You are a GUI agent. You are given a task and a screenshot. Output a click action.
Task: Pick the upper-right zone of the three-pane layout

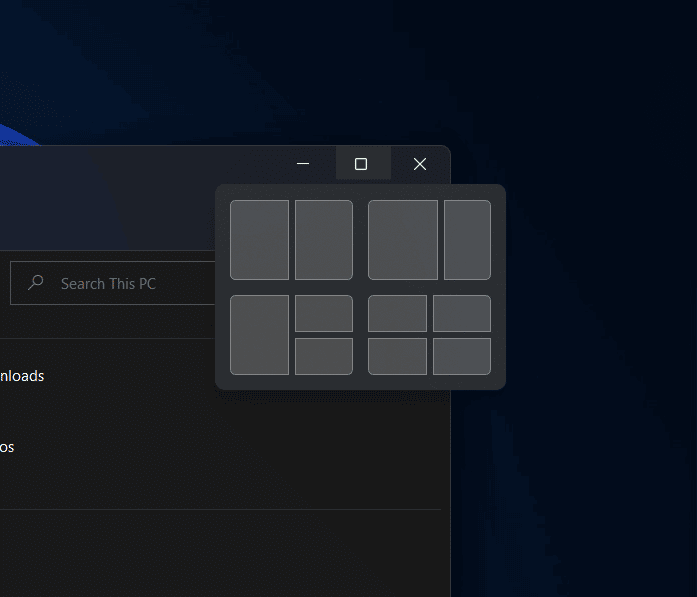[324, 313]
